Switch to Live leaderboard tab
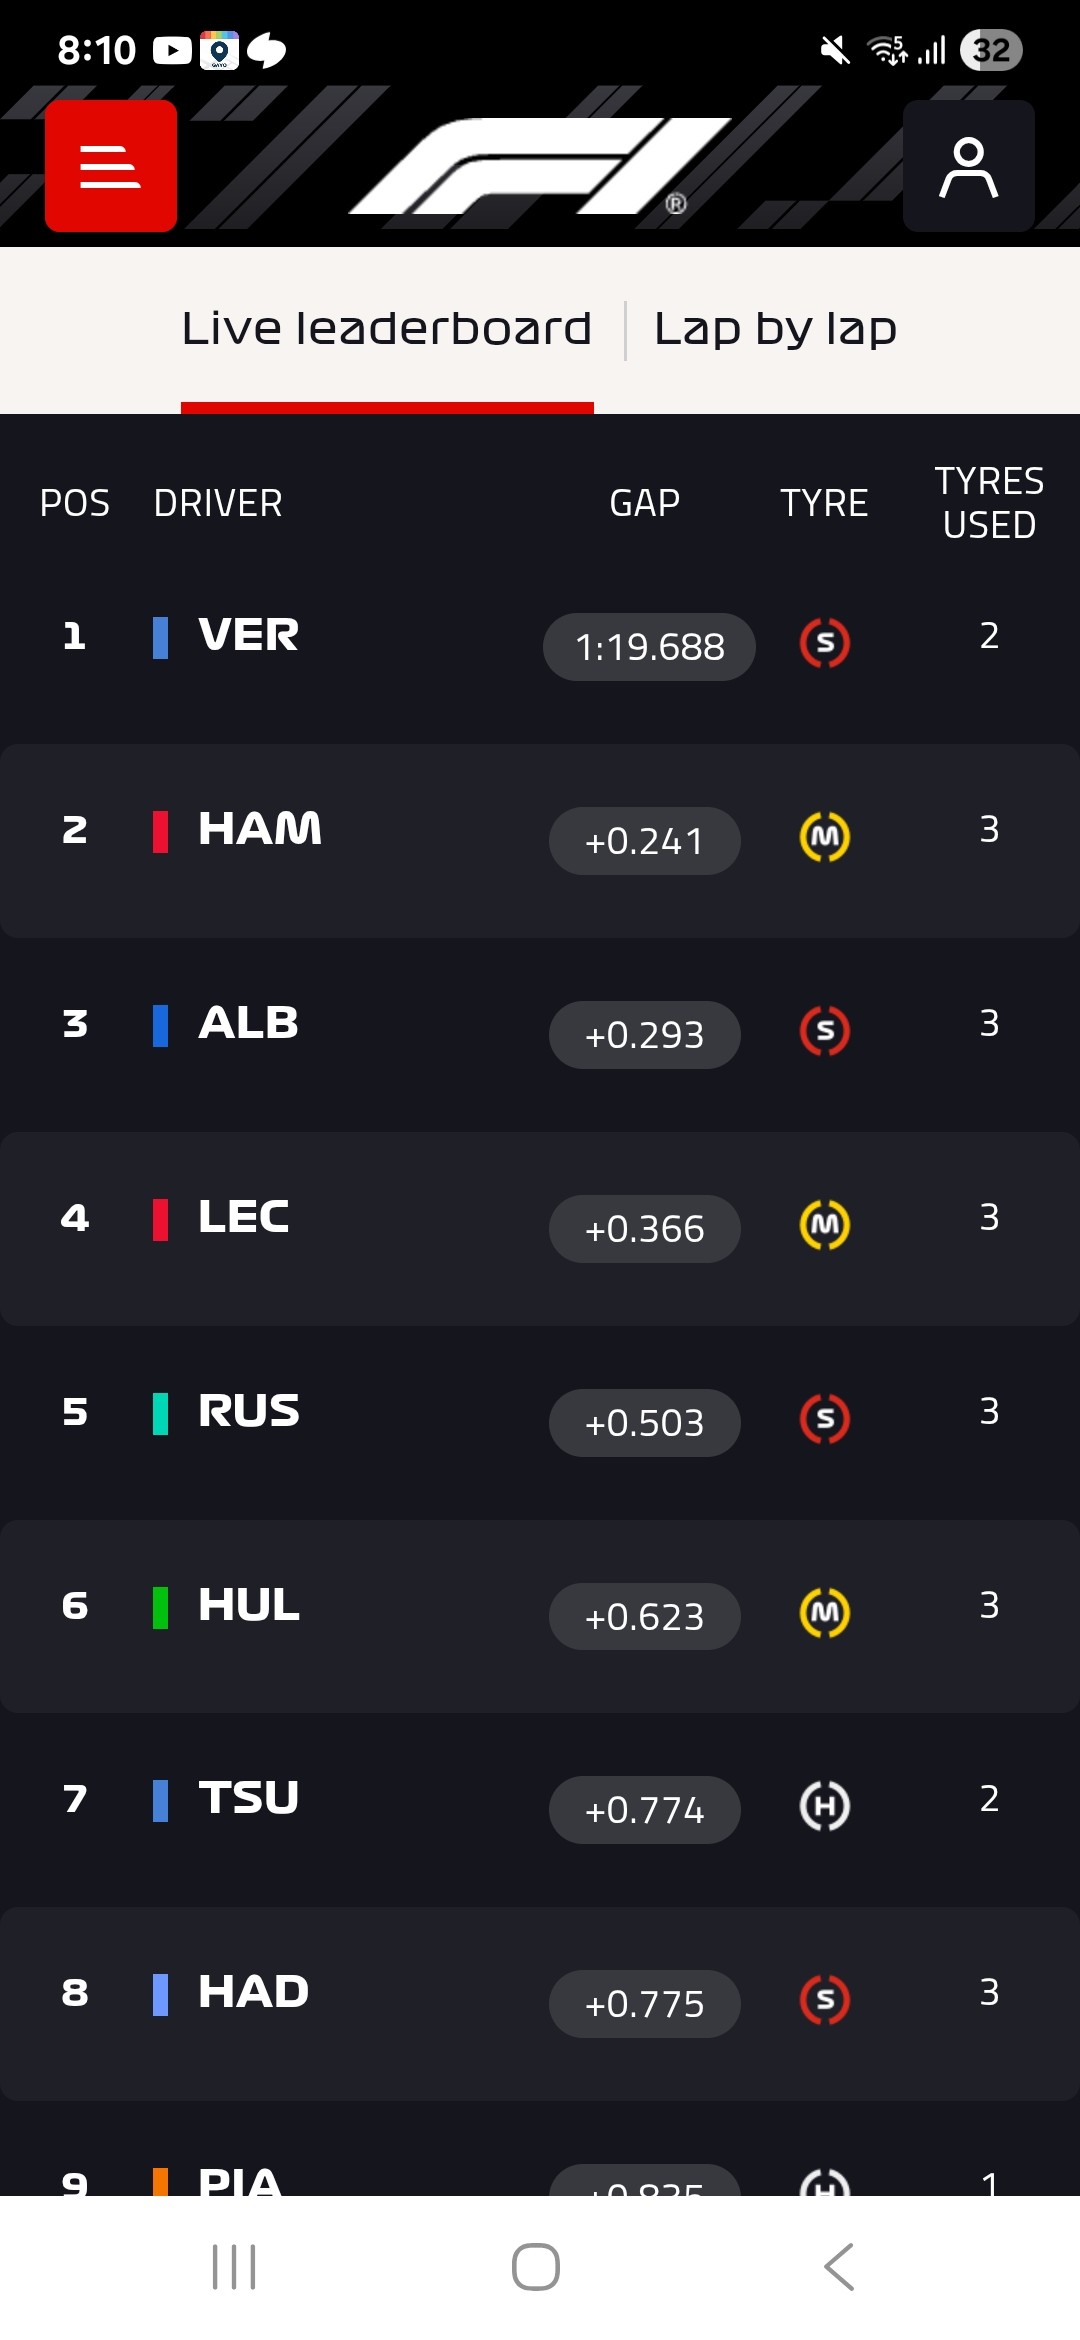This screenshot has width=1080, height=2340. pos(387,329)
